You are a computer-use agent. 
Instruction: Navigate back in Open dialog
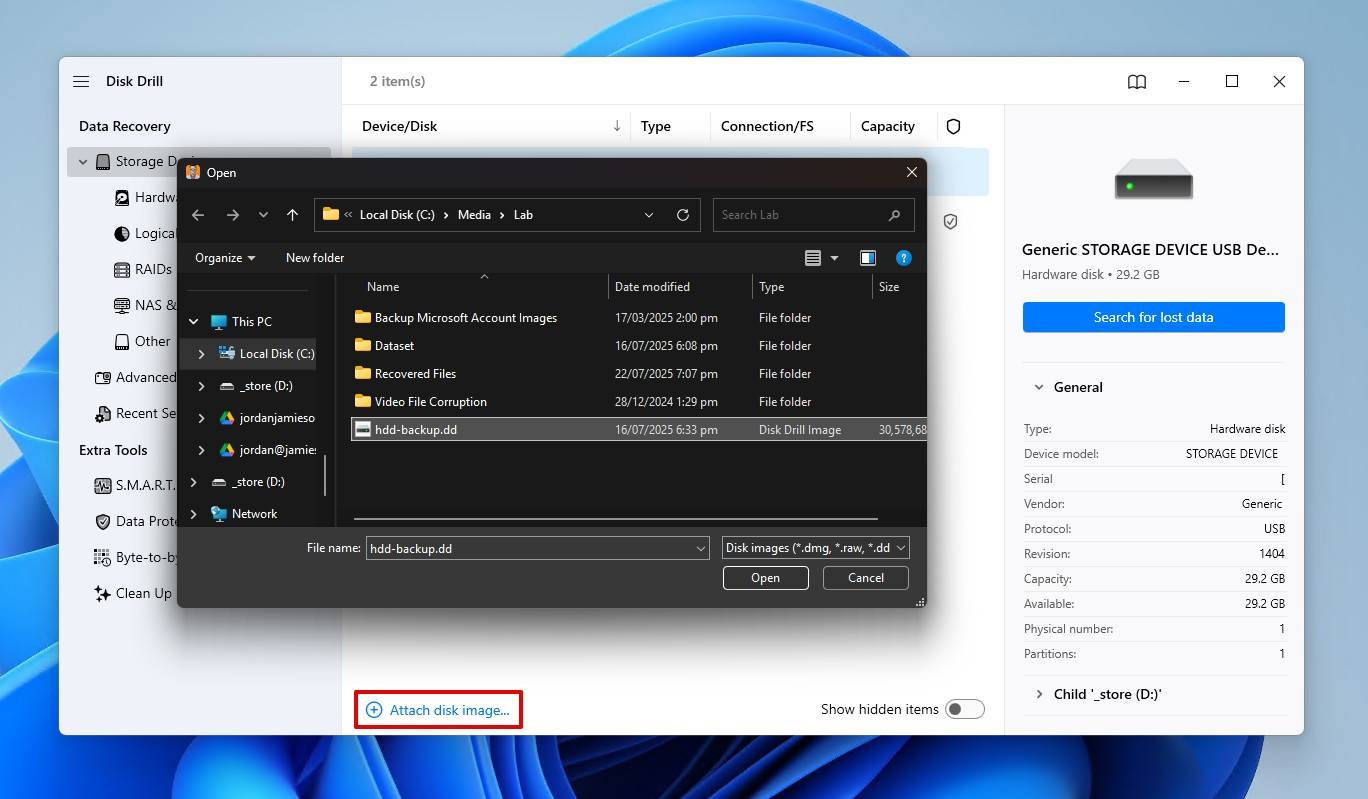coord(198,215)
